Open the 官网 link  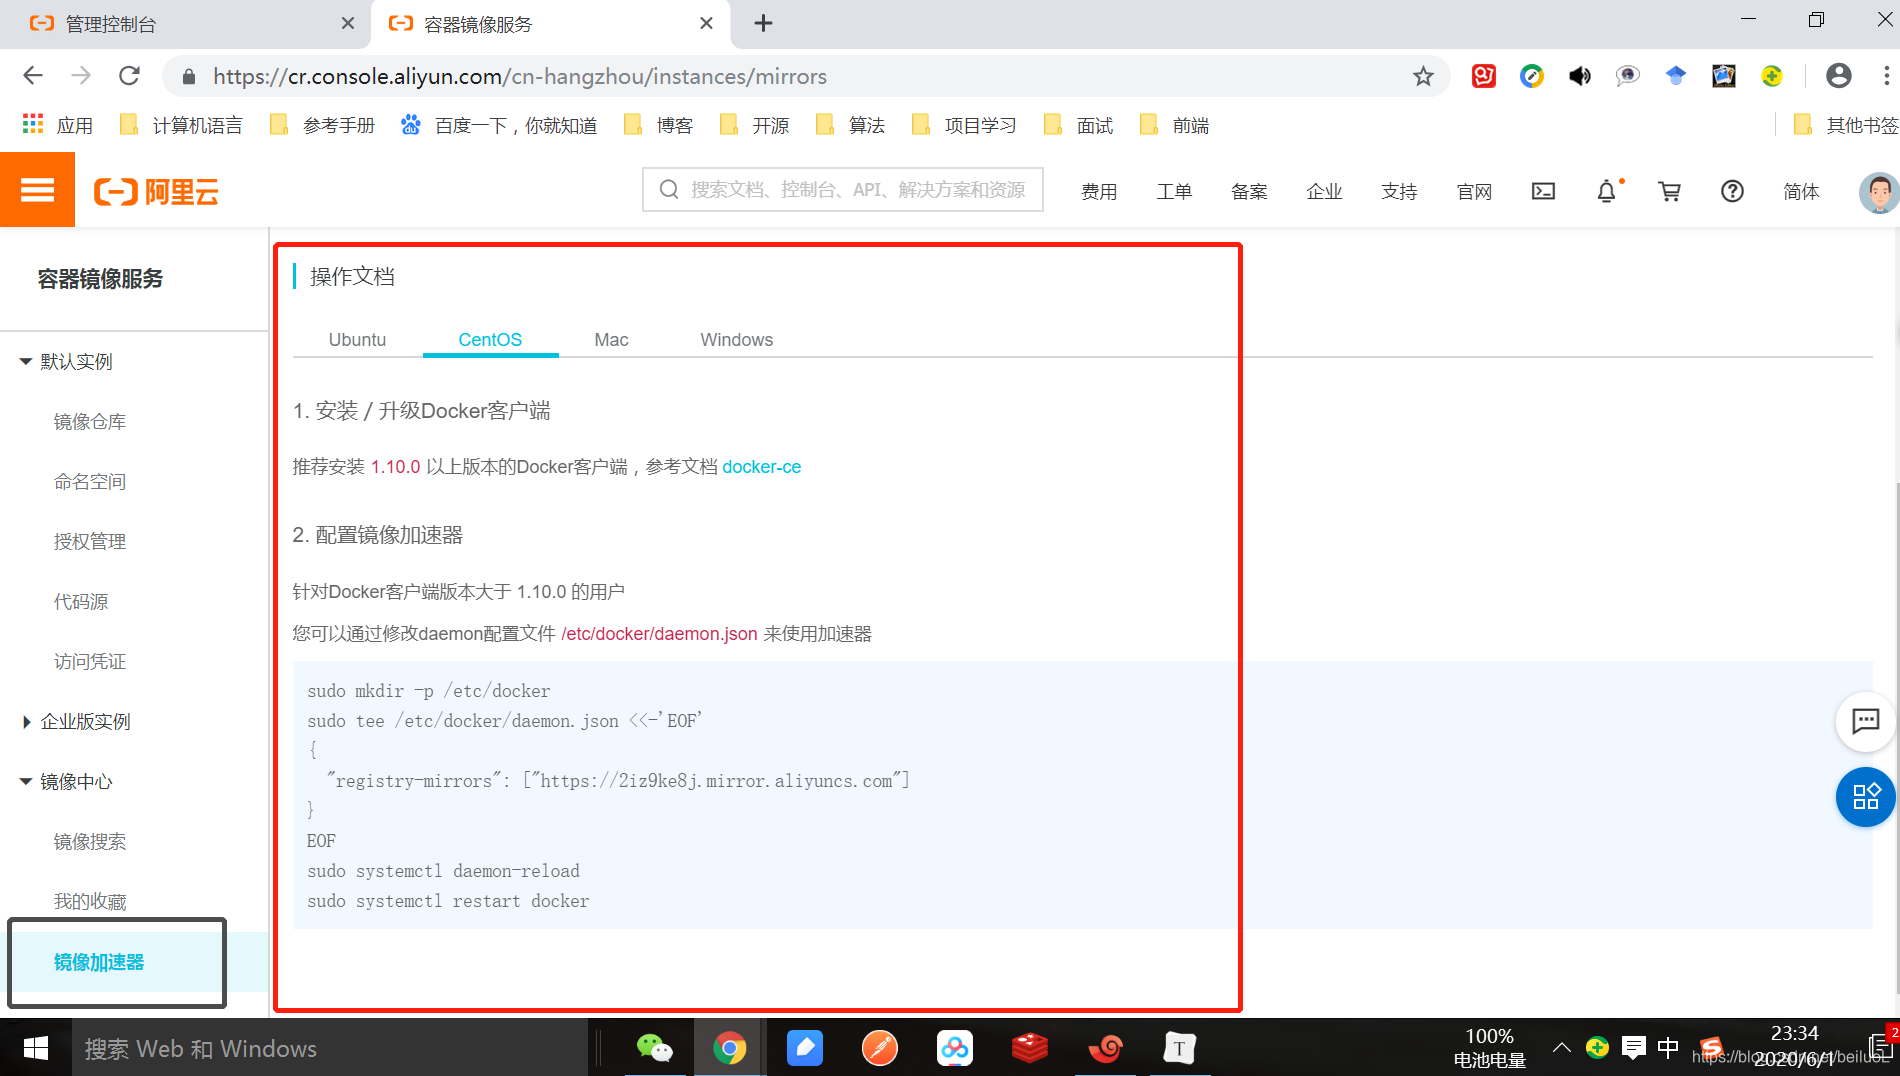(x=1474, y=191)
